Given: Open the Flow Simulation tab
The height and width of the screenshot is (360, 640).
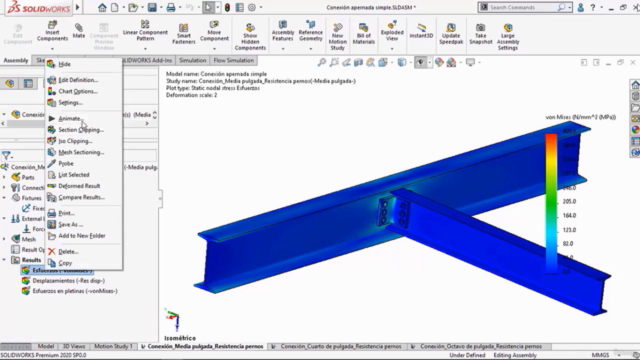Looking at the screenshot, I should [x=233, y=60].
